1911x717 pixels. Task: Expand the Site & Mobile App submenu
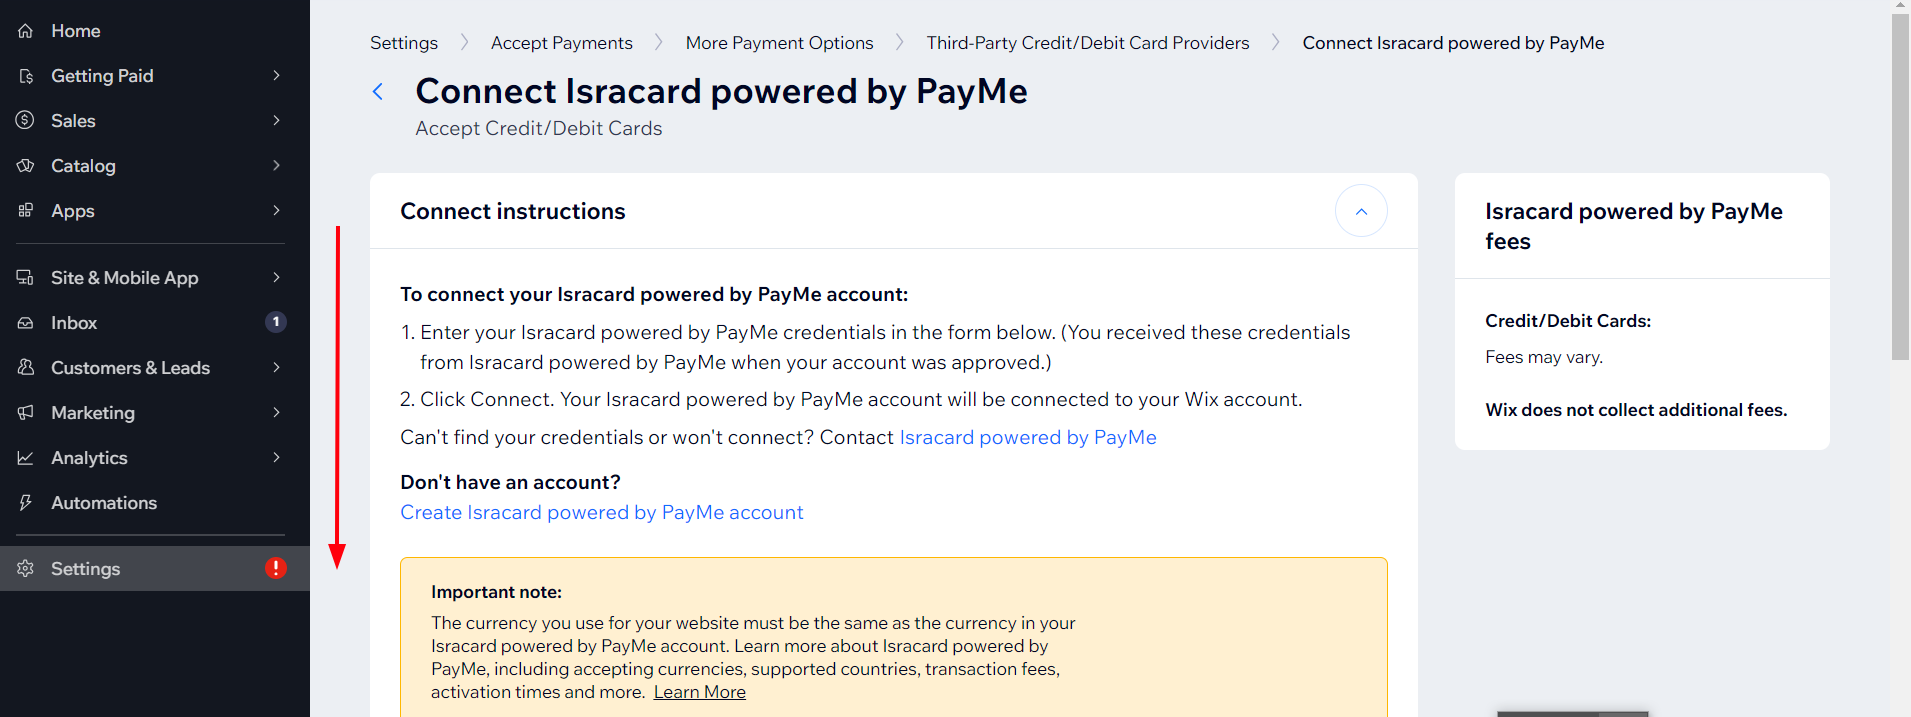coord(276,277)
